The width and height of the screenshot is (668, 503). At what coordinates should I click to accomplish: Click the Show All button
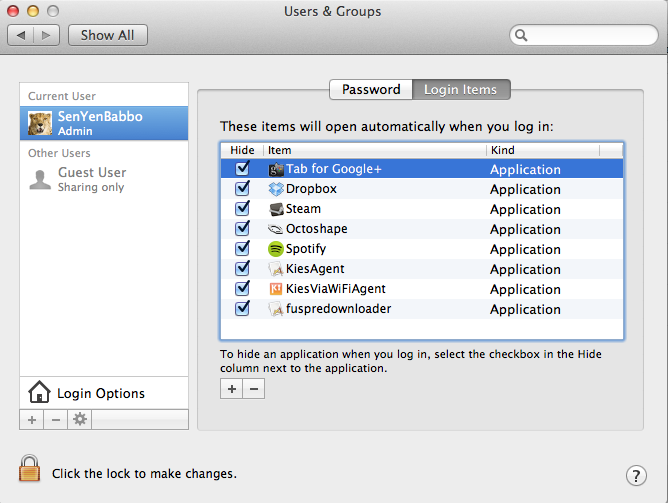[108, 35]
